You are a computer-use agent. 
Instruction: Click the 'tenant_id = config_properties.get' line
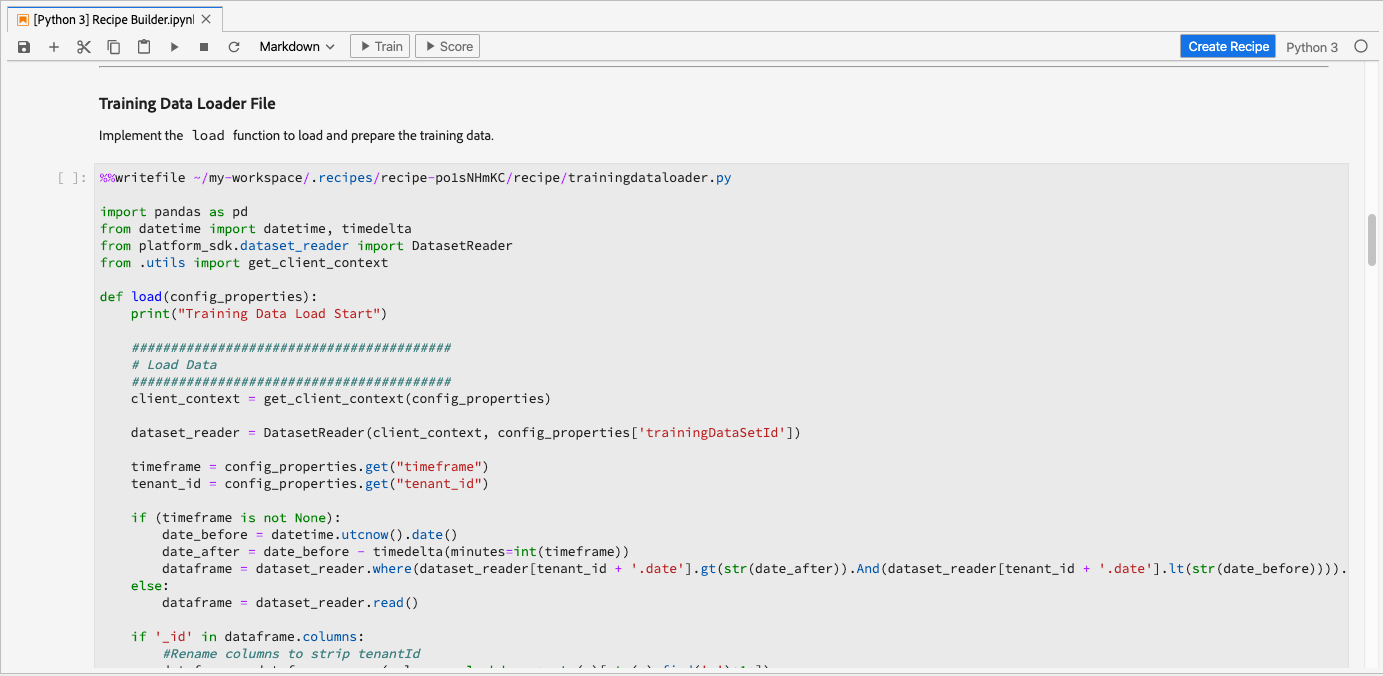[x=310, y=484]
